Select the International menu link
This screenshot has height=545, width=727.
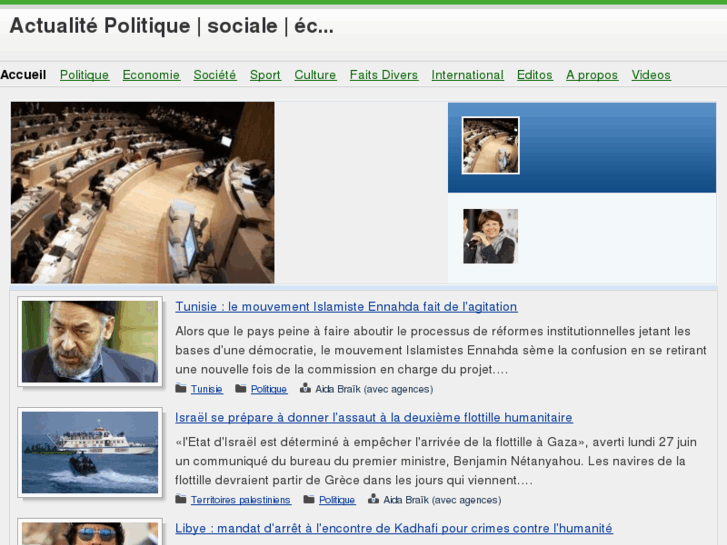(x=467, y=75)
